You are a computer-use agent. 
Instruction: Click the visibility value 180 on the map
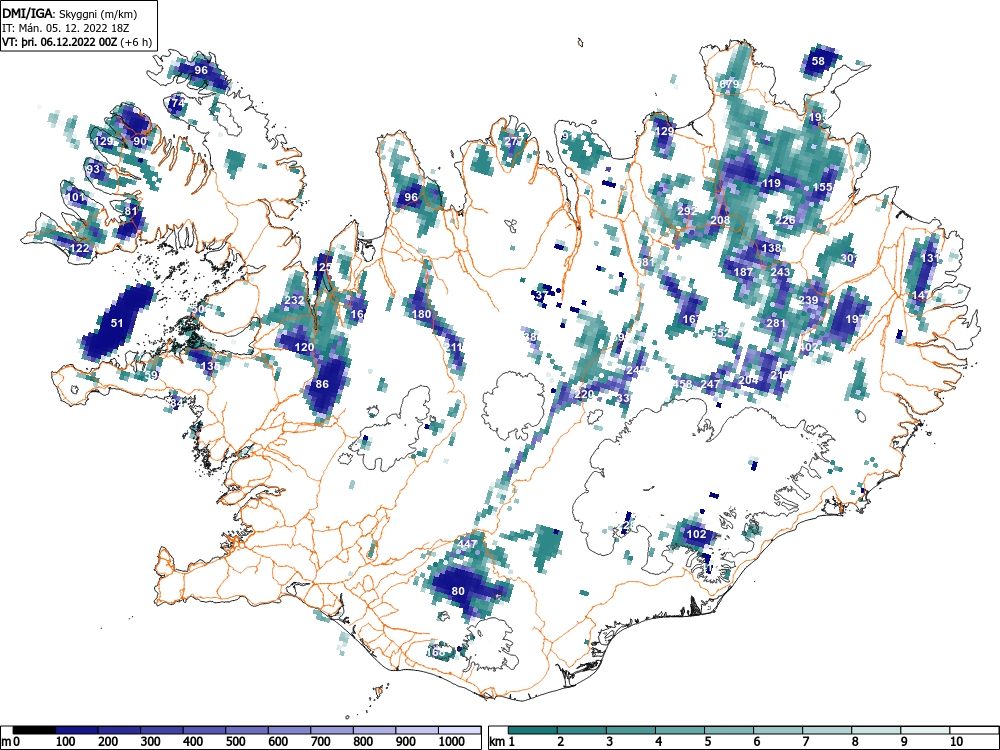422,314
